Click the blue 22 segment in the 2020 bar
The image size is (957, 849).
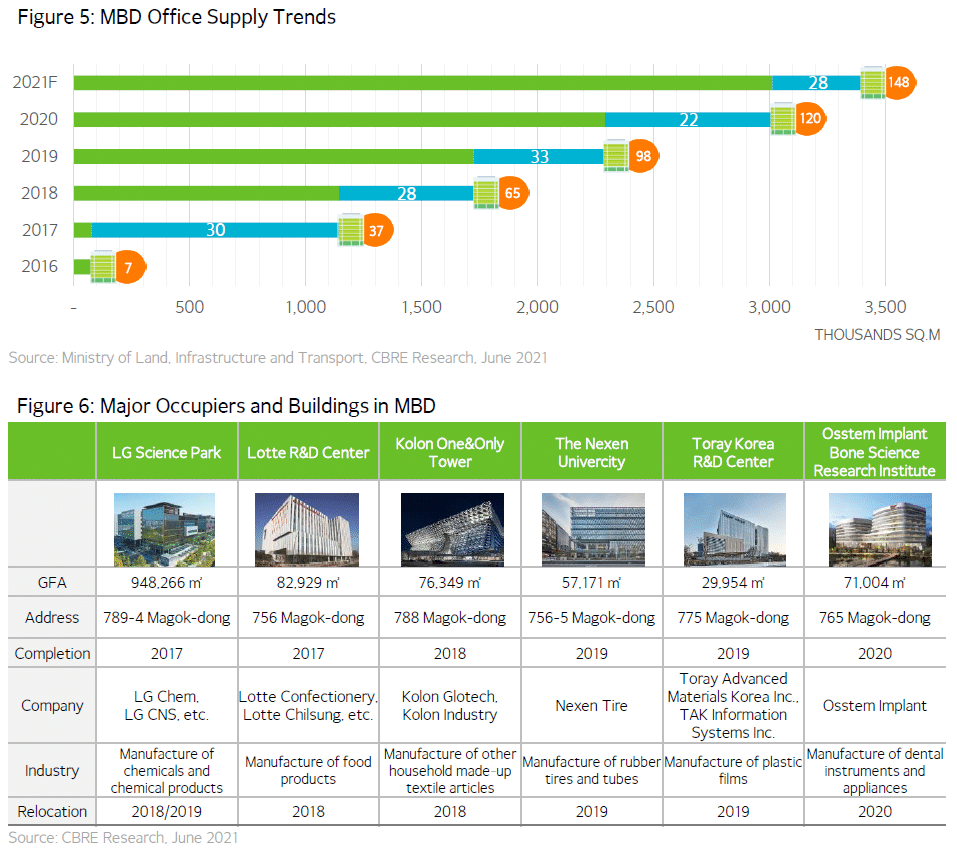click(x=688, y=120)
